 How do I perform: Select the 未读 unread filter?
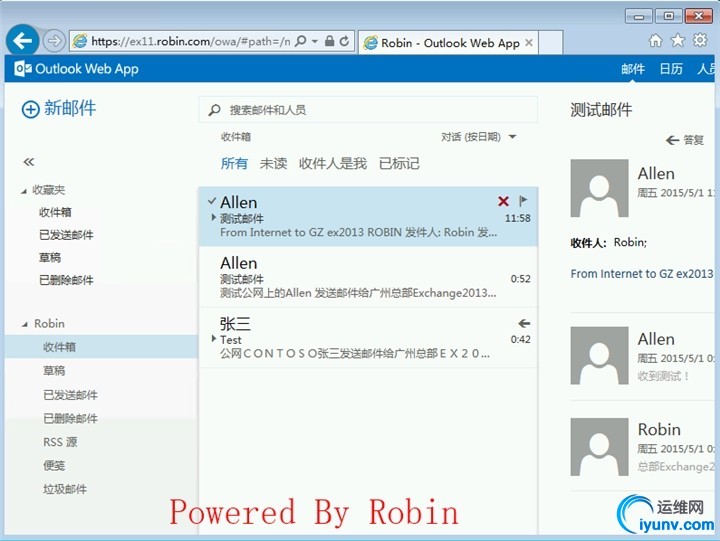(273, 163)
